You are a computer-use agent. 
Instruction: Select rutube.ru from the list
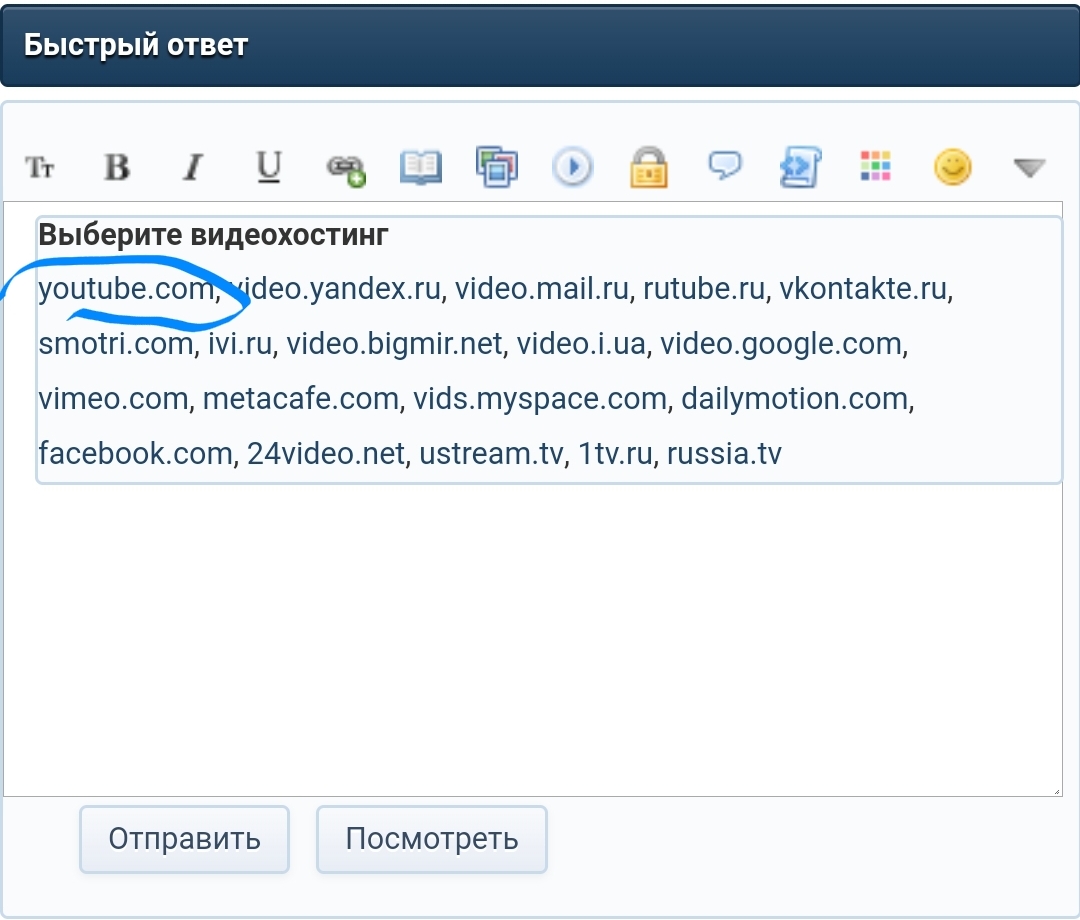[x=704, y=289]
